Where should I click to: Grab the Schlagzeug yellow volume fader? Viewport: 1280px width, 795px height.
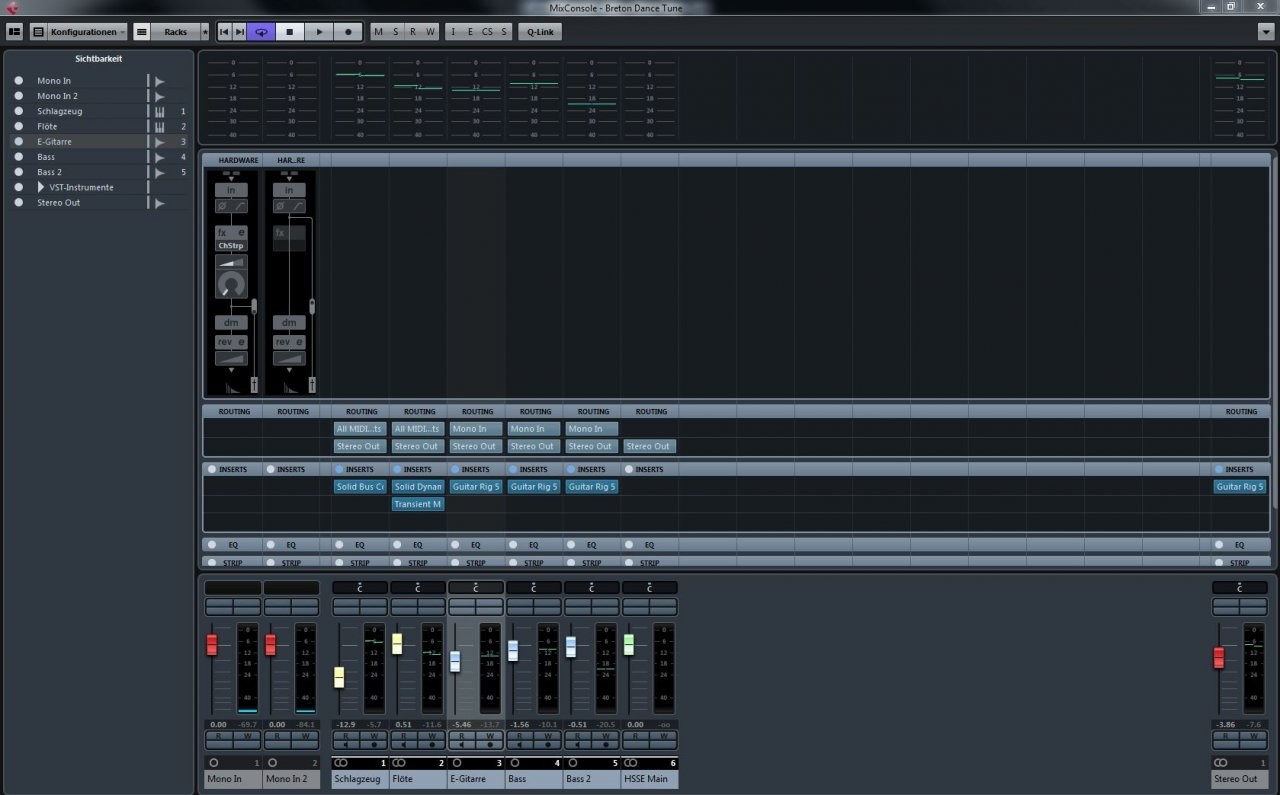coord(339,677)
